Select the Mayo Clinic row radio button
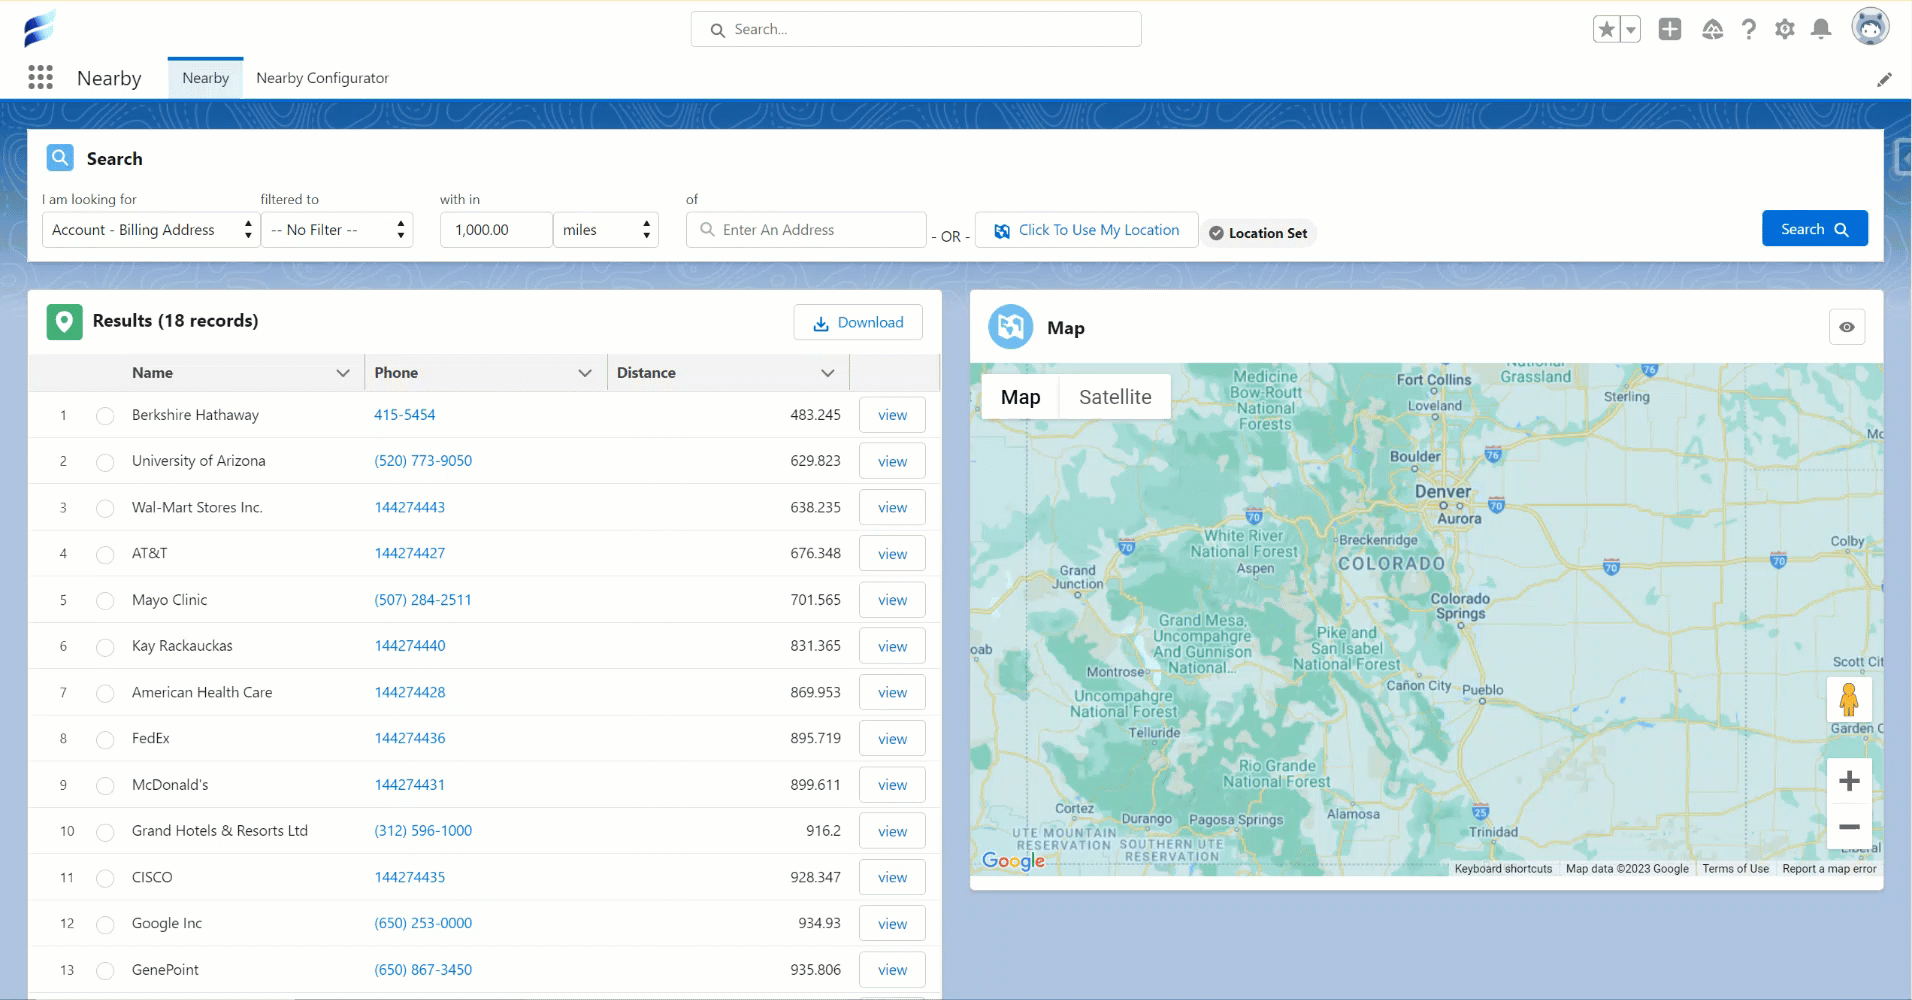This screenshot has height=1000, width=1912. pos(105,601)
